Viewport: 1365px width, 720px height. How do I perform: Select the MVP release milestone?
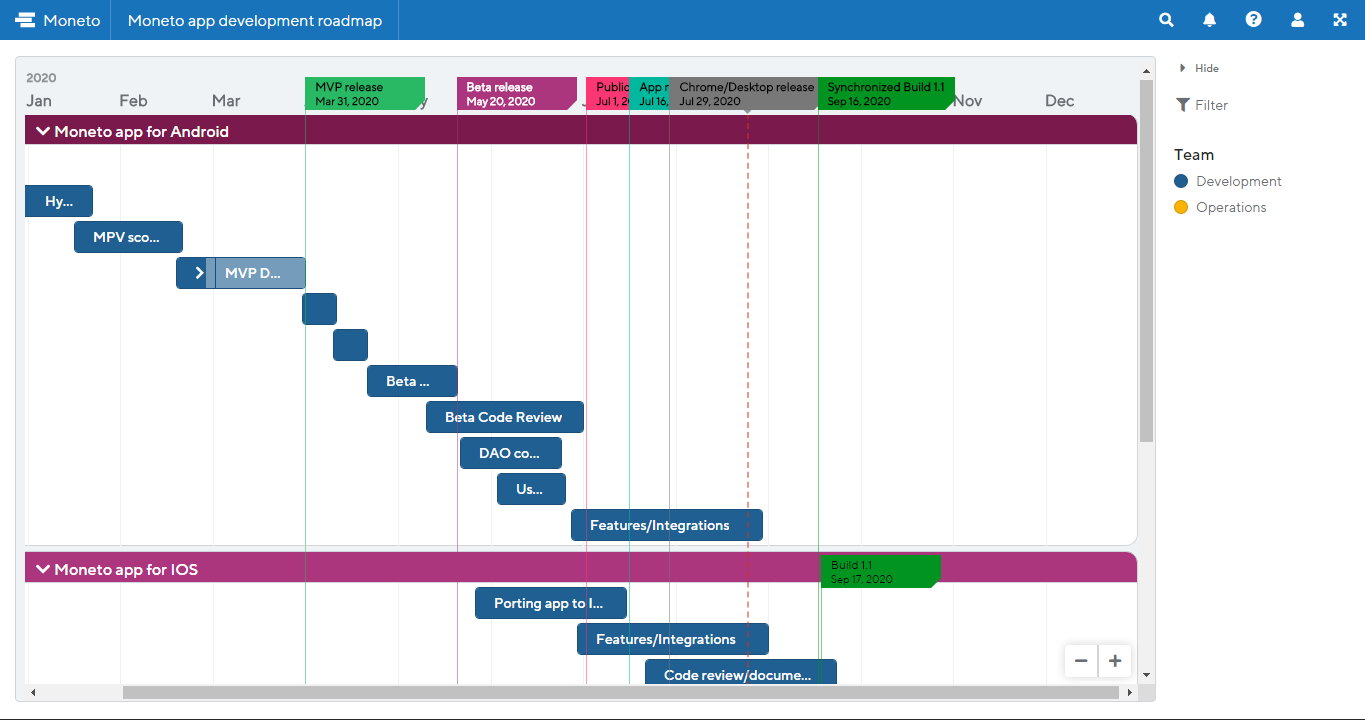click(365, 94)
